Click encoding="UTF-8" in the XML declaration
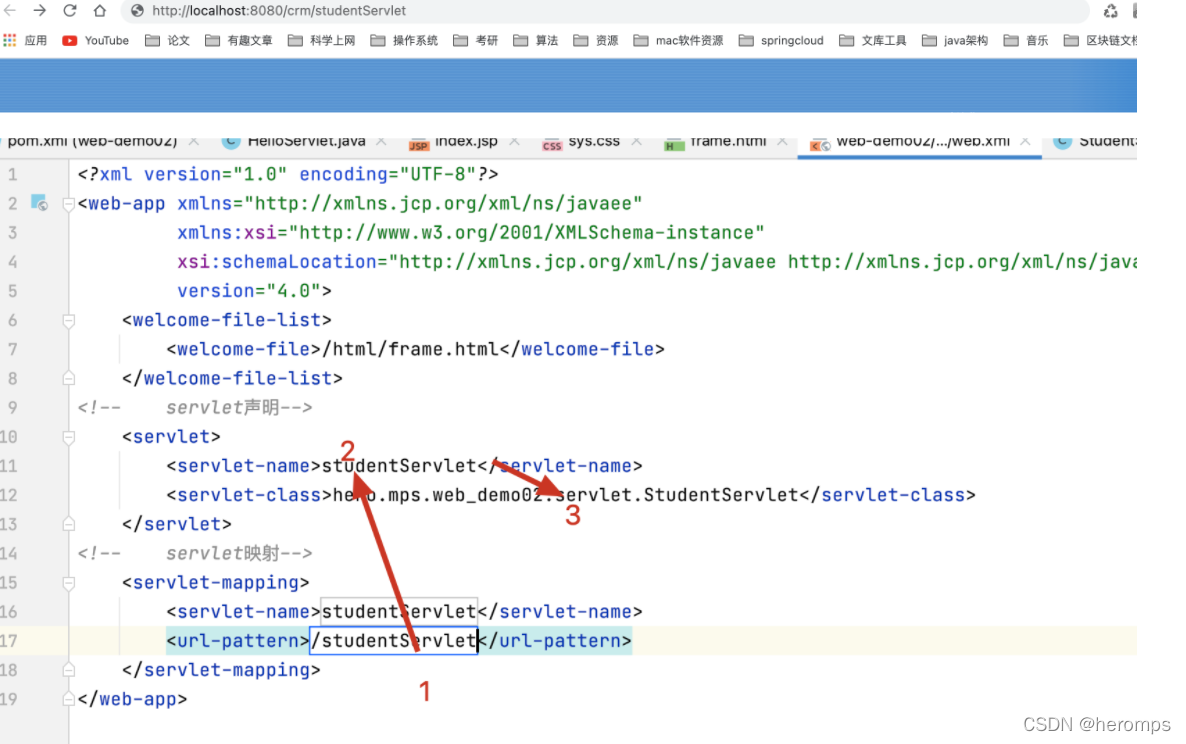This screenshot has width=1186, height=744. pos(388,175)
